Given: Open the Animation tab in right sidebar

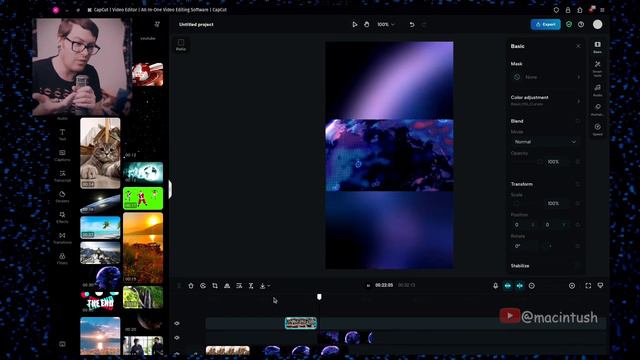Looking at the screenshot, I should (x=598, y=110).
